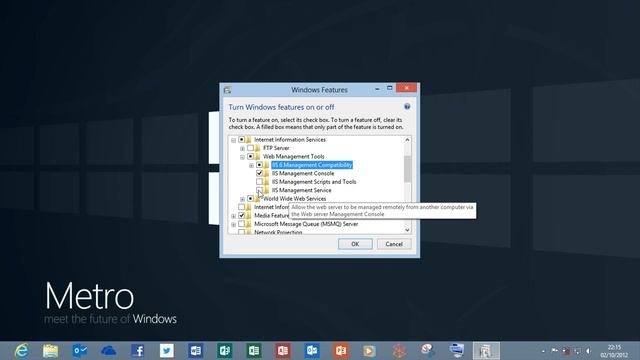Select the 'IIS Management Console' label

(x=303, y=173)
